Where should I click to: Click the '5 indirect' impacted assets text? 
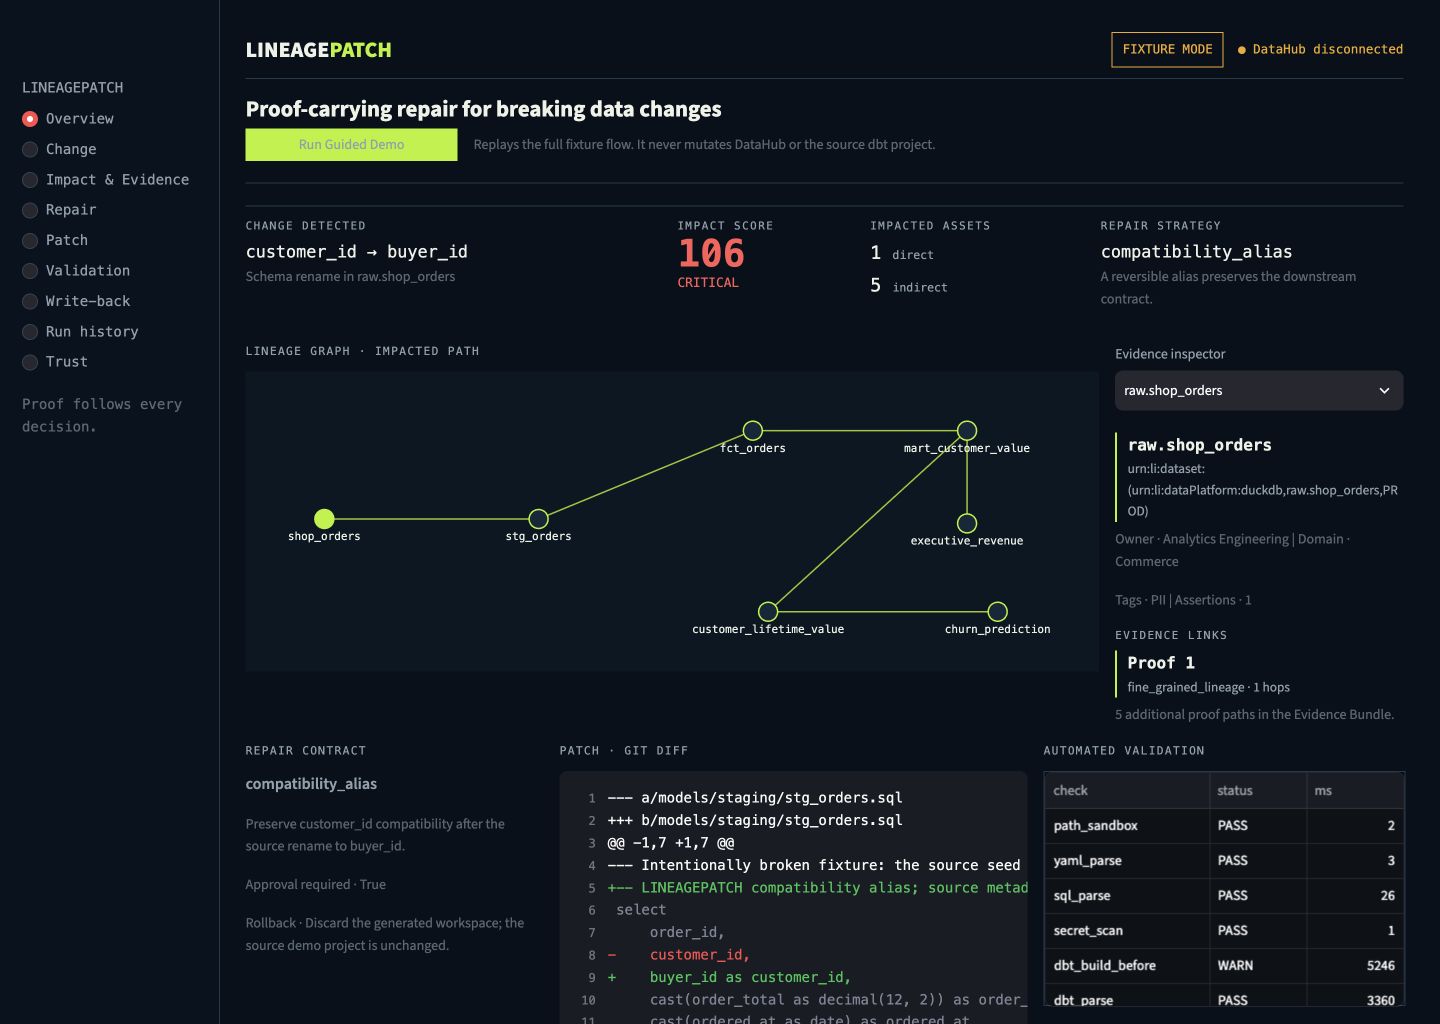click(908, 286)
